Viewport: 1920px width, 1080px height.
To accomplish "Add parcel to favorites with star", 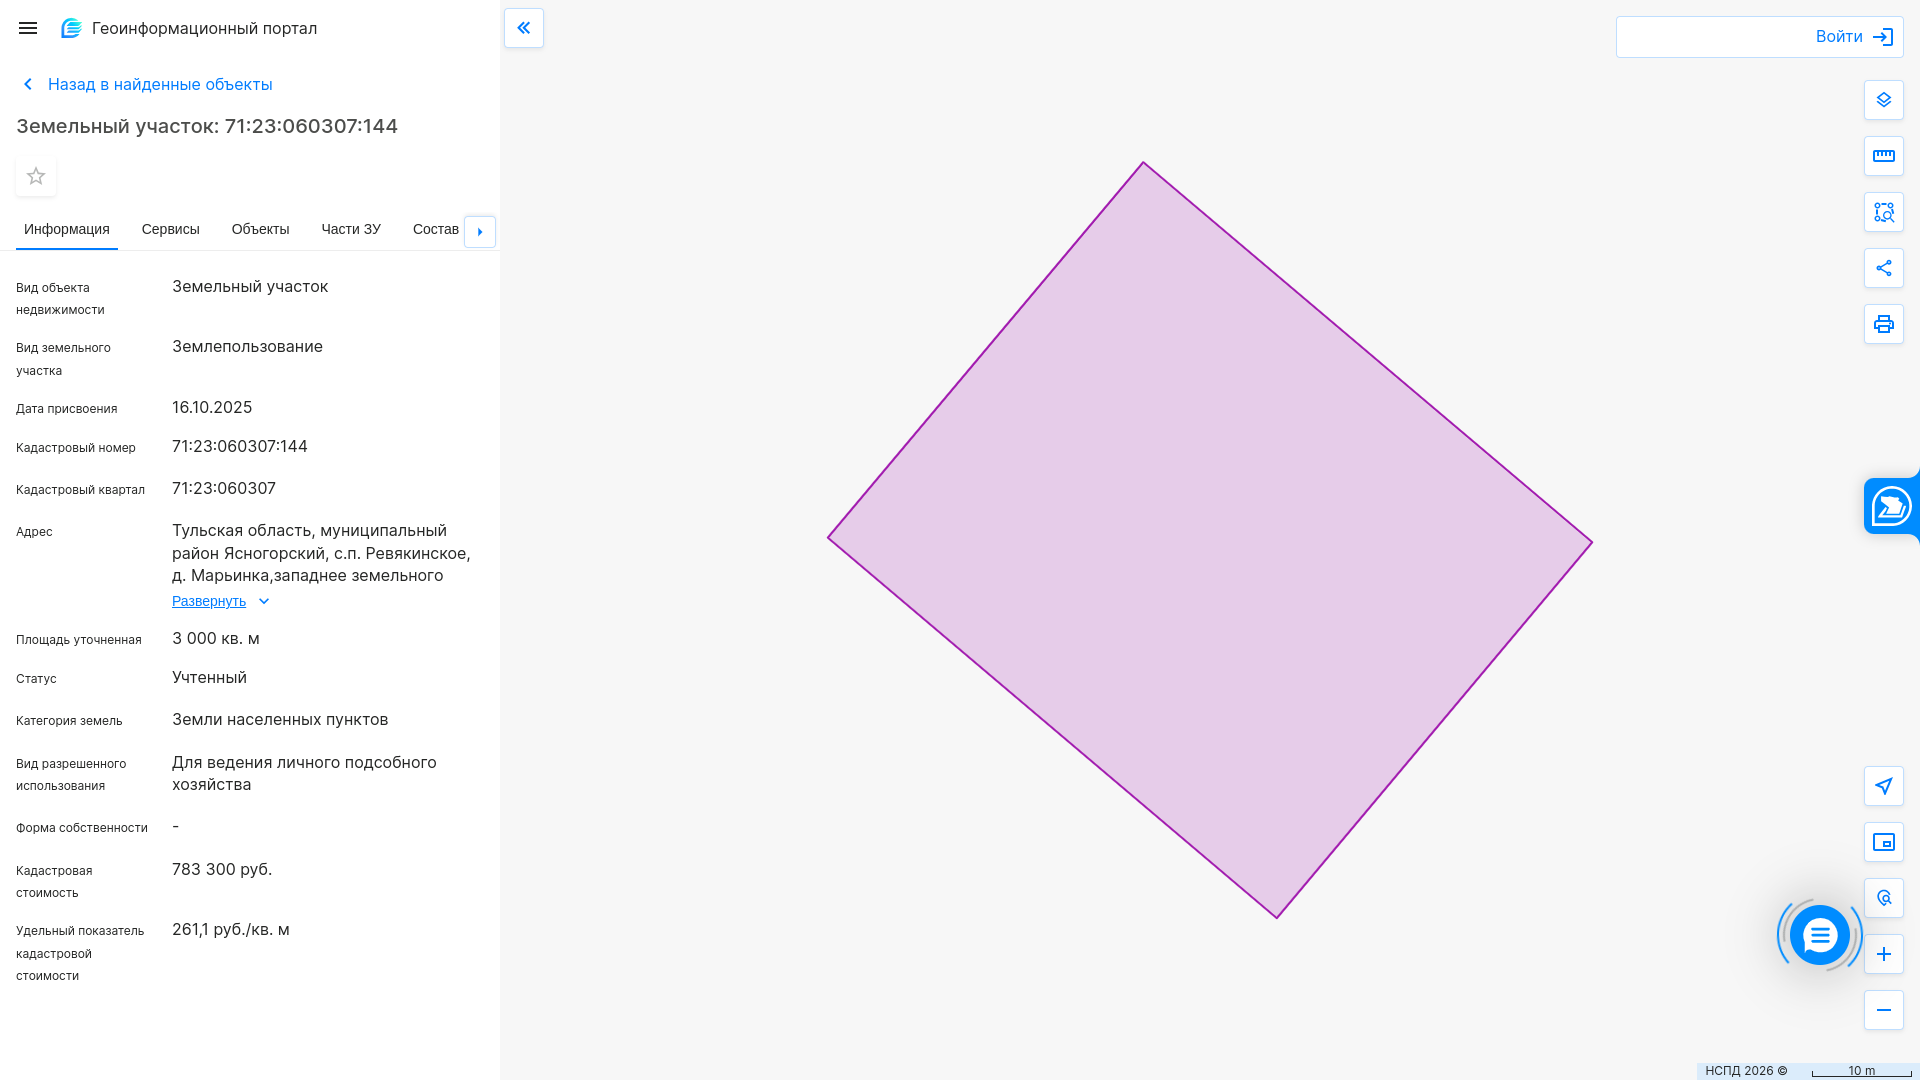I will [x=36, y=176].
